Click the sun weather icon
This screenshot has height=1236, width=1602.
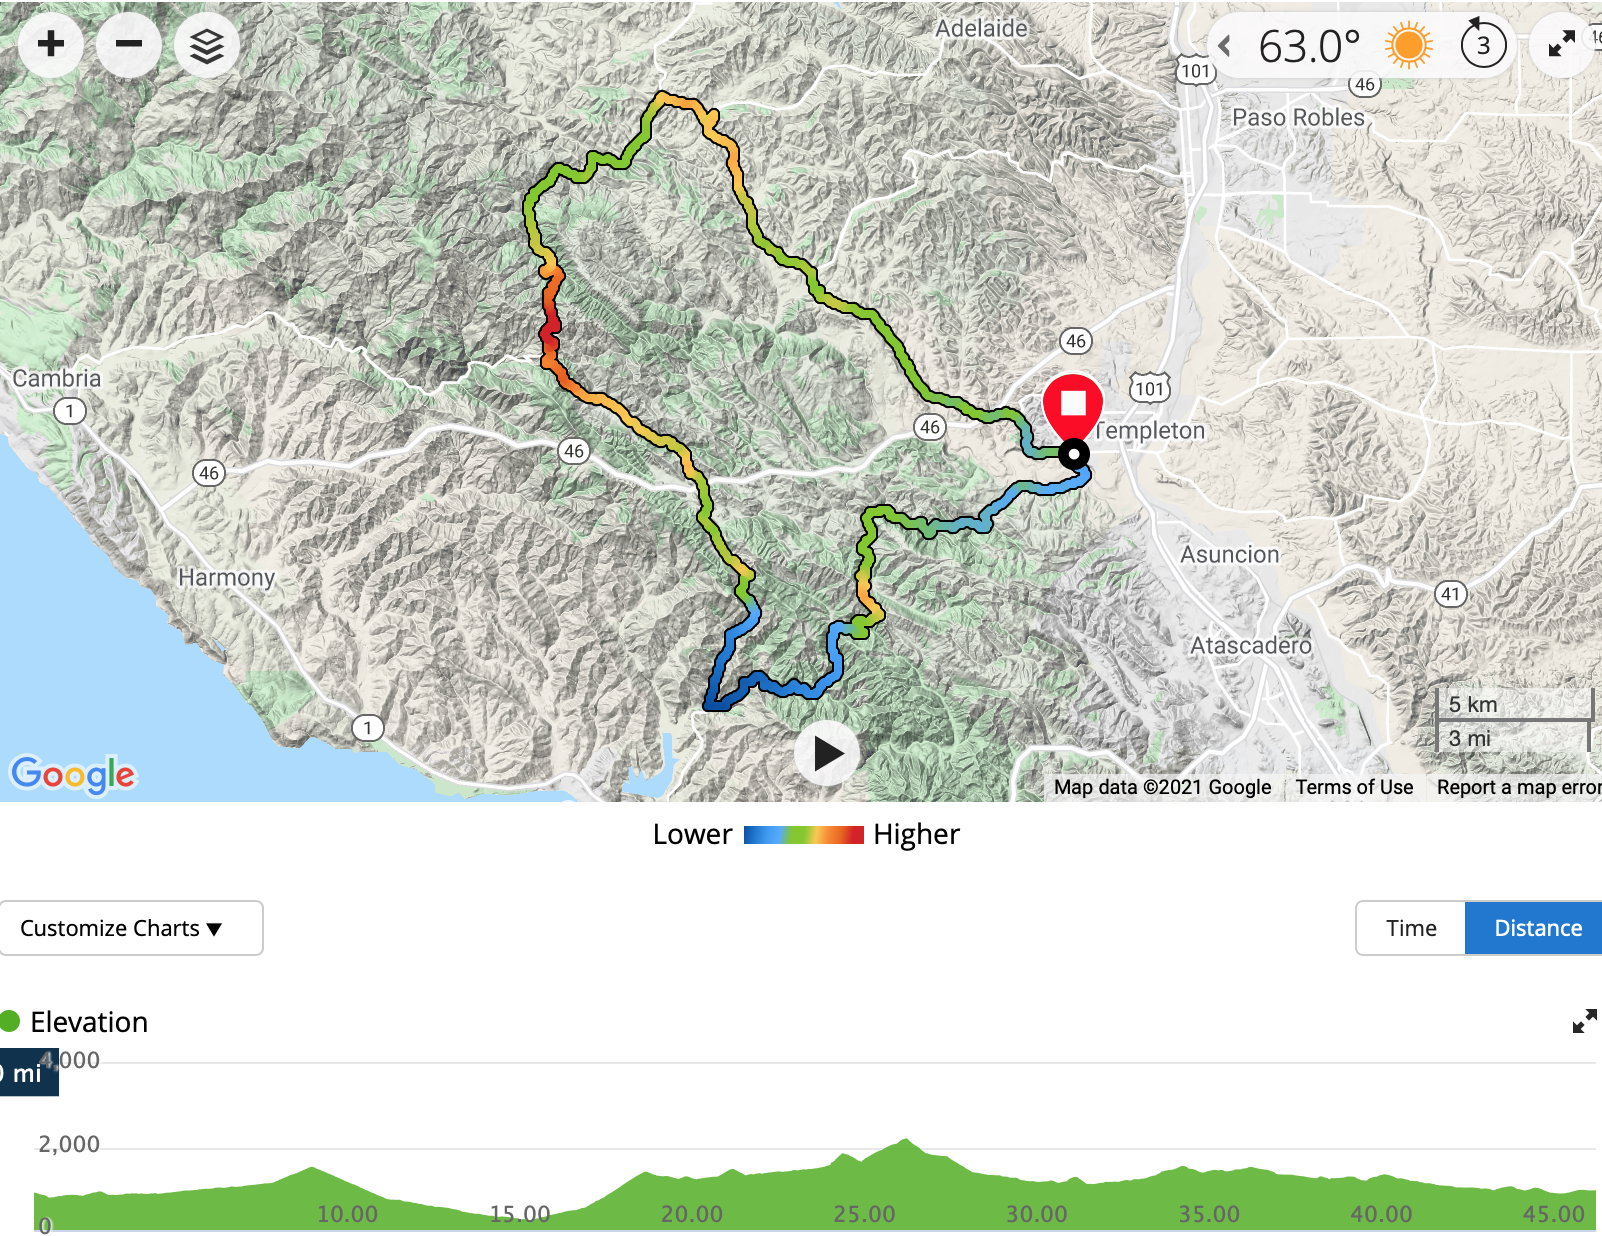(1408, 46)
